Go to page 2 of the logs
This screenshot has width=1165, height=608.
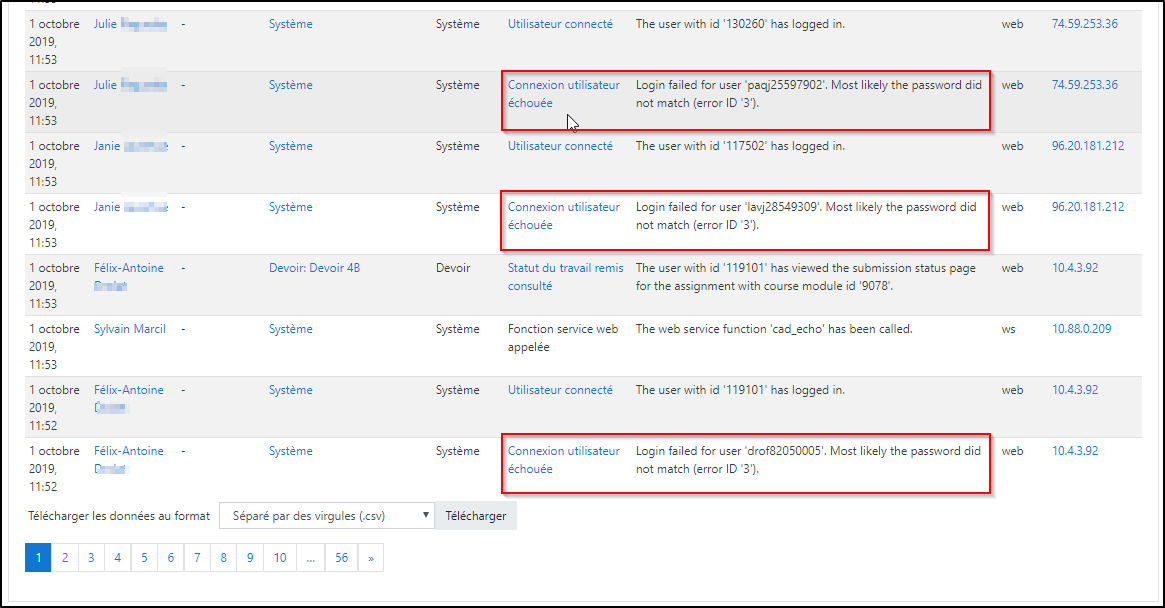click(x=65, y=558)
